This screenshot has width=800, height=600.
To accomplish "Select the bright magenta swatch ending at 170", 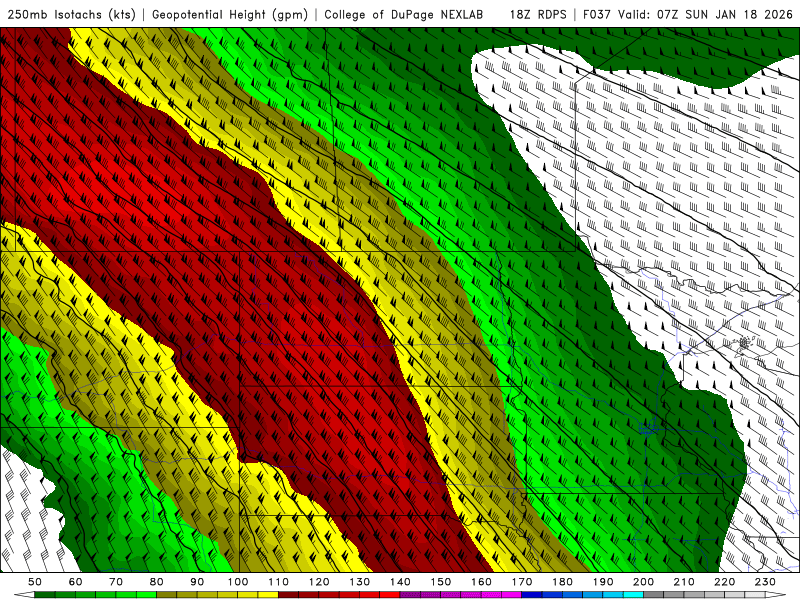I will pyautogui.click(x=512, y=595).
